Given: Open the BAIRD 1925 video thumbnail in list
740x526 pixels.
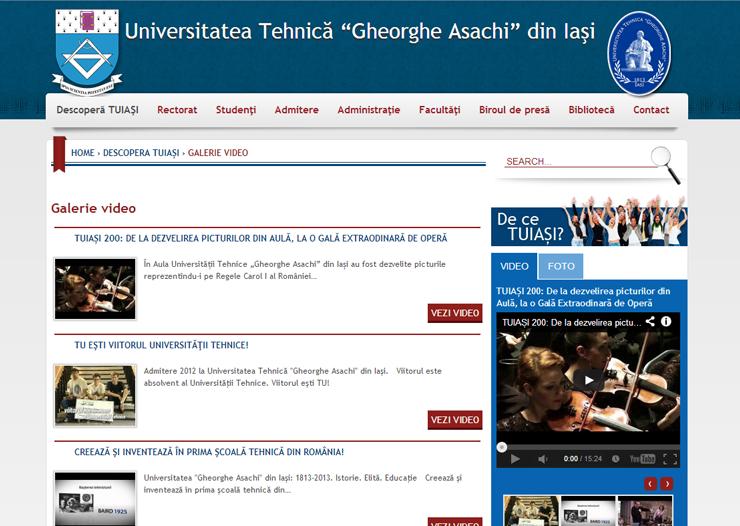Looking at the screenshot, I should 95,498.
